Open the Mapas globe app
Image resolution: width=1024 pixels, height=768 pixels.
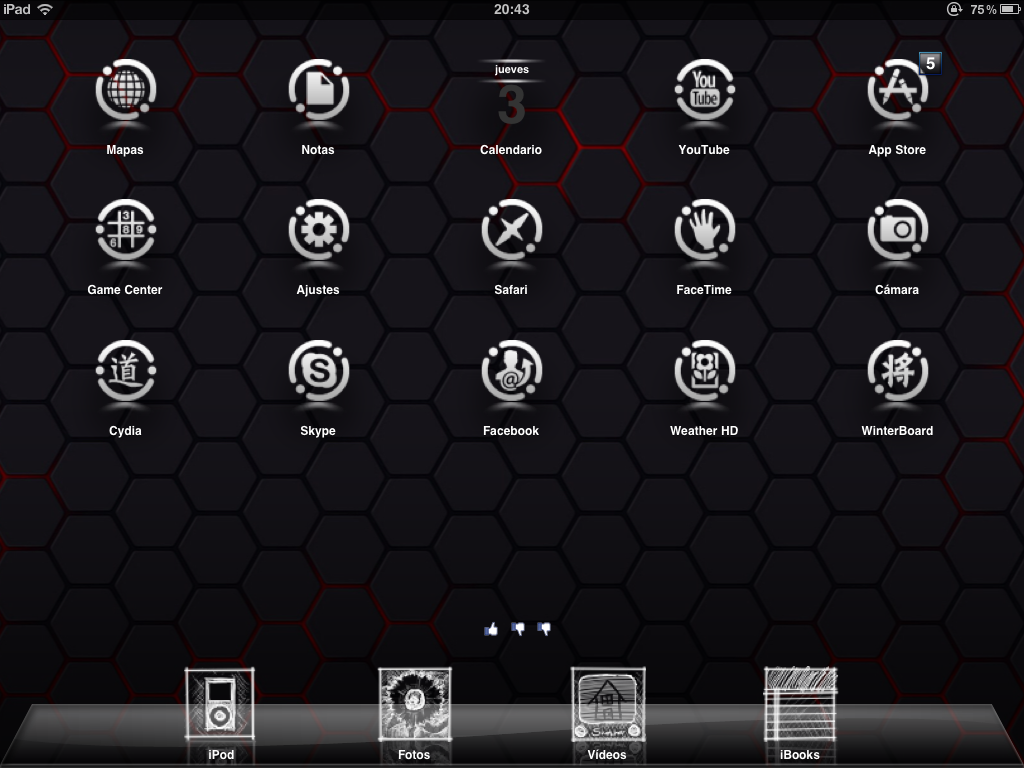[x=125, y=91]
